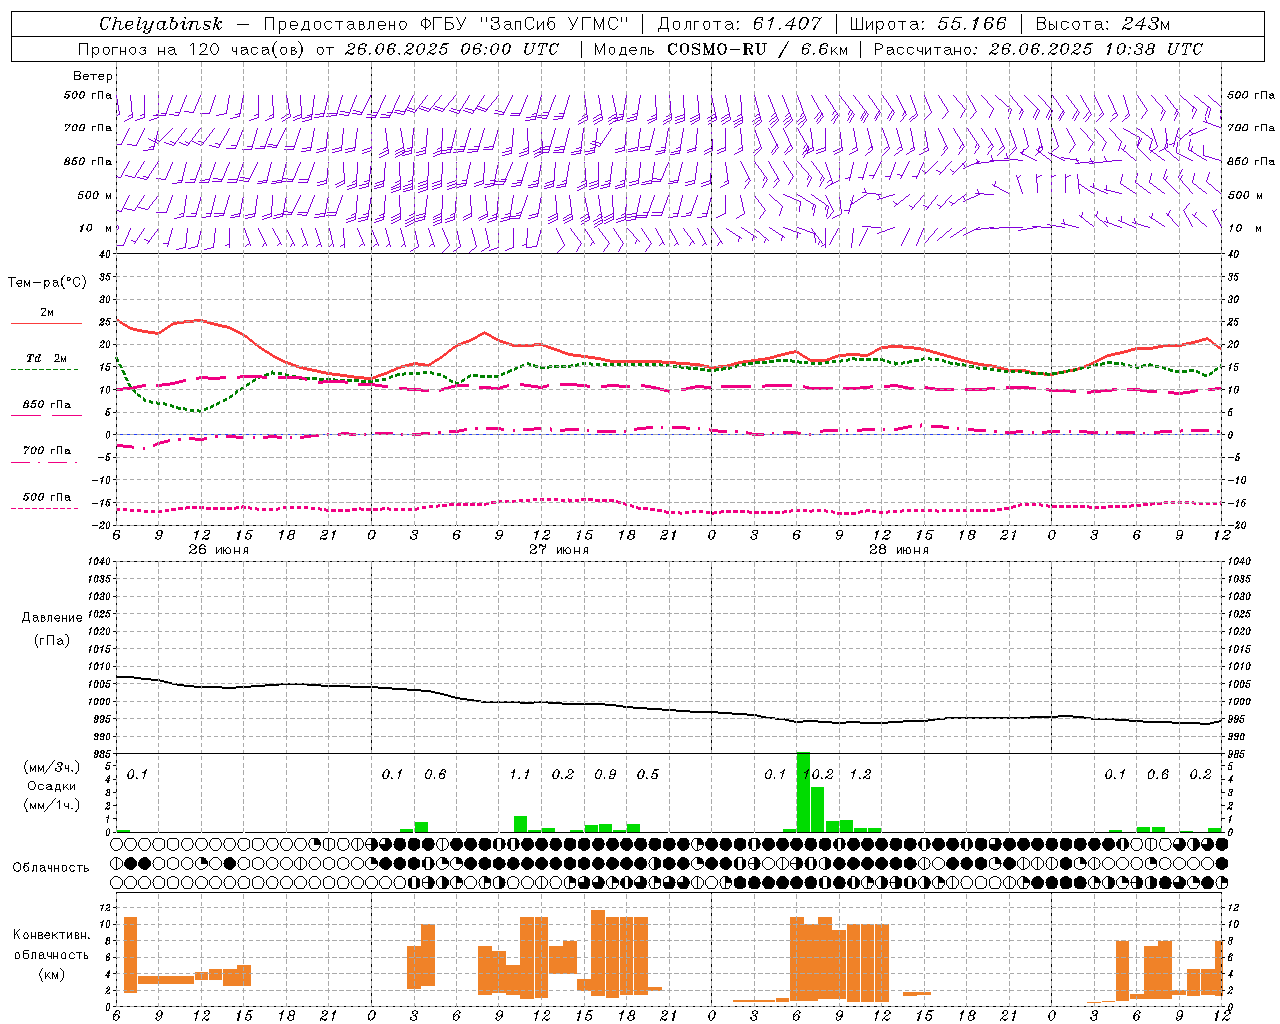Image resolution: width=1280 pixels, height=1024 pixels.
Task: Click the 'Облачность' cloudiness label
Action: point(51,867)
